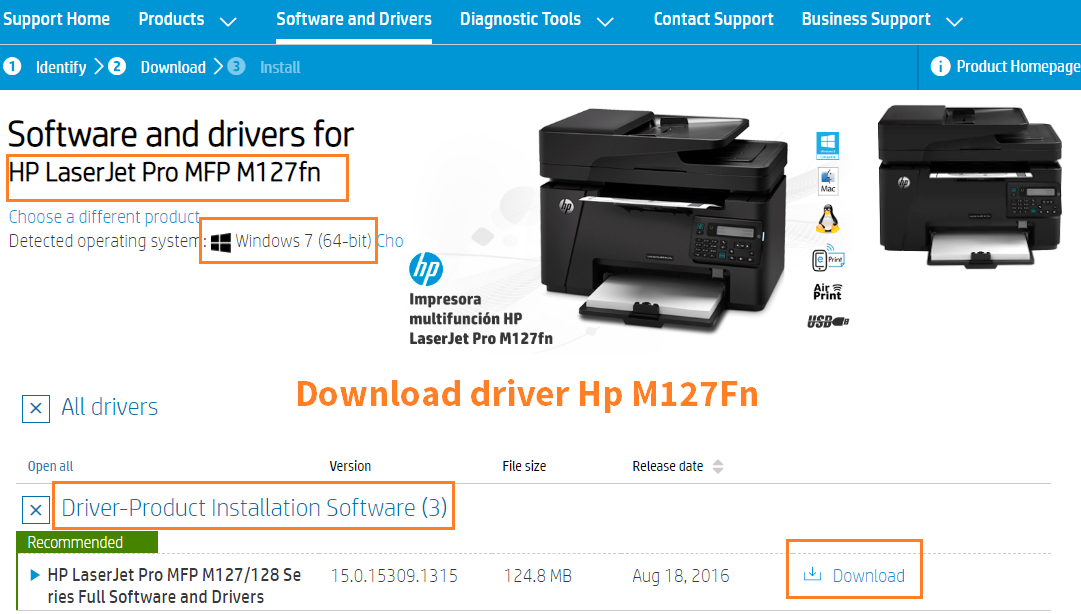Click Choose a different product

pyautogui.click(x=104, y=216)
